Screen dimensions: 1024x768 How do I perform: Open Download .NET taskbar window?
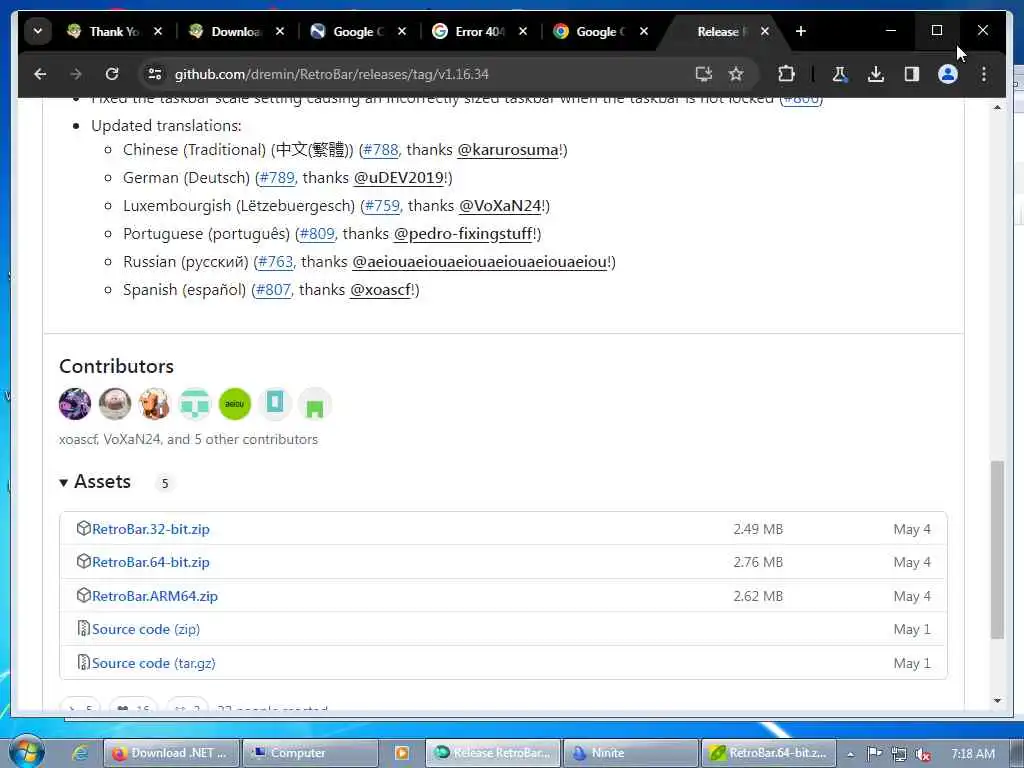tap(171, 753)
